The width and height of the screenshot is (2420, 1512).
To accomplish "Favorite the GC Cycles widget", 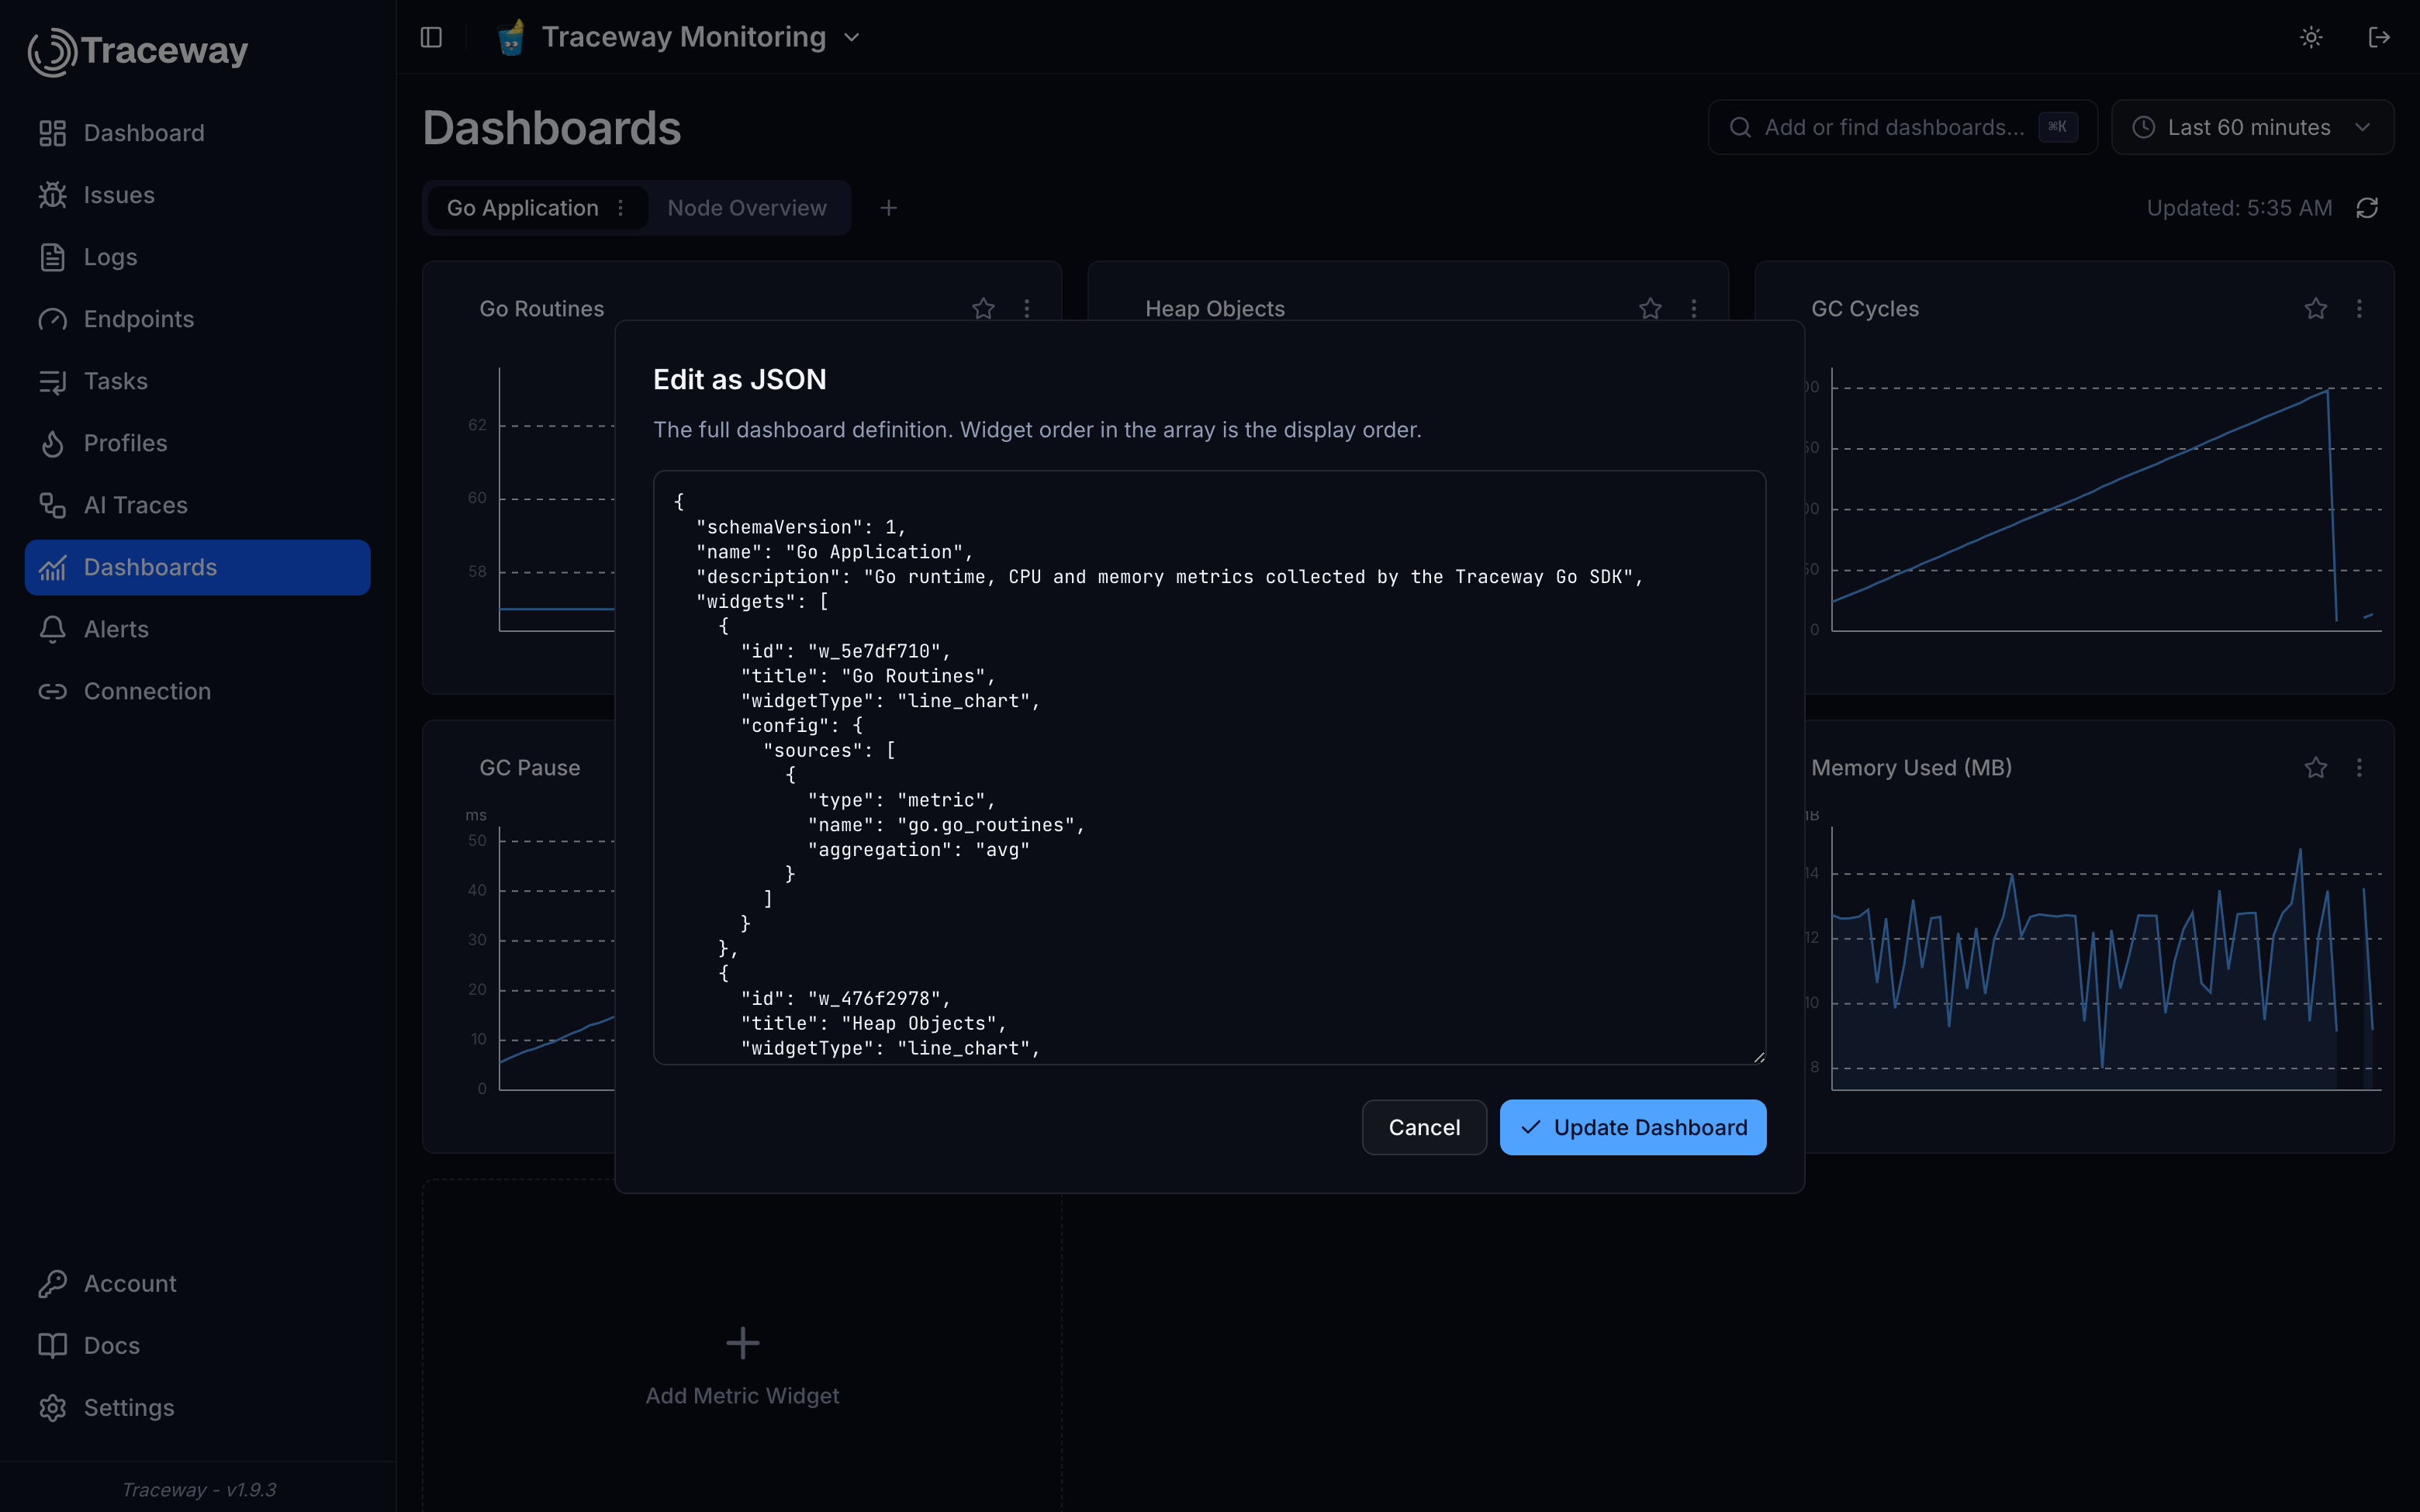I will [2316, 309].
